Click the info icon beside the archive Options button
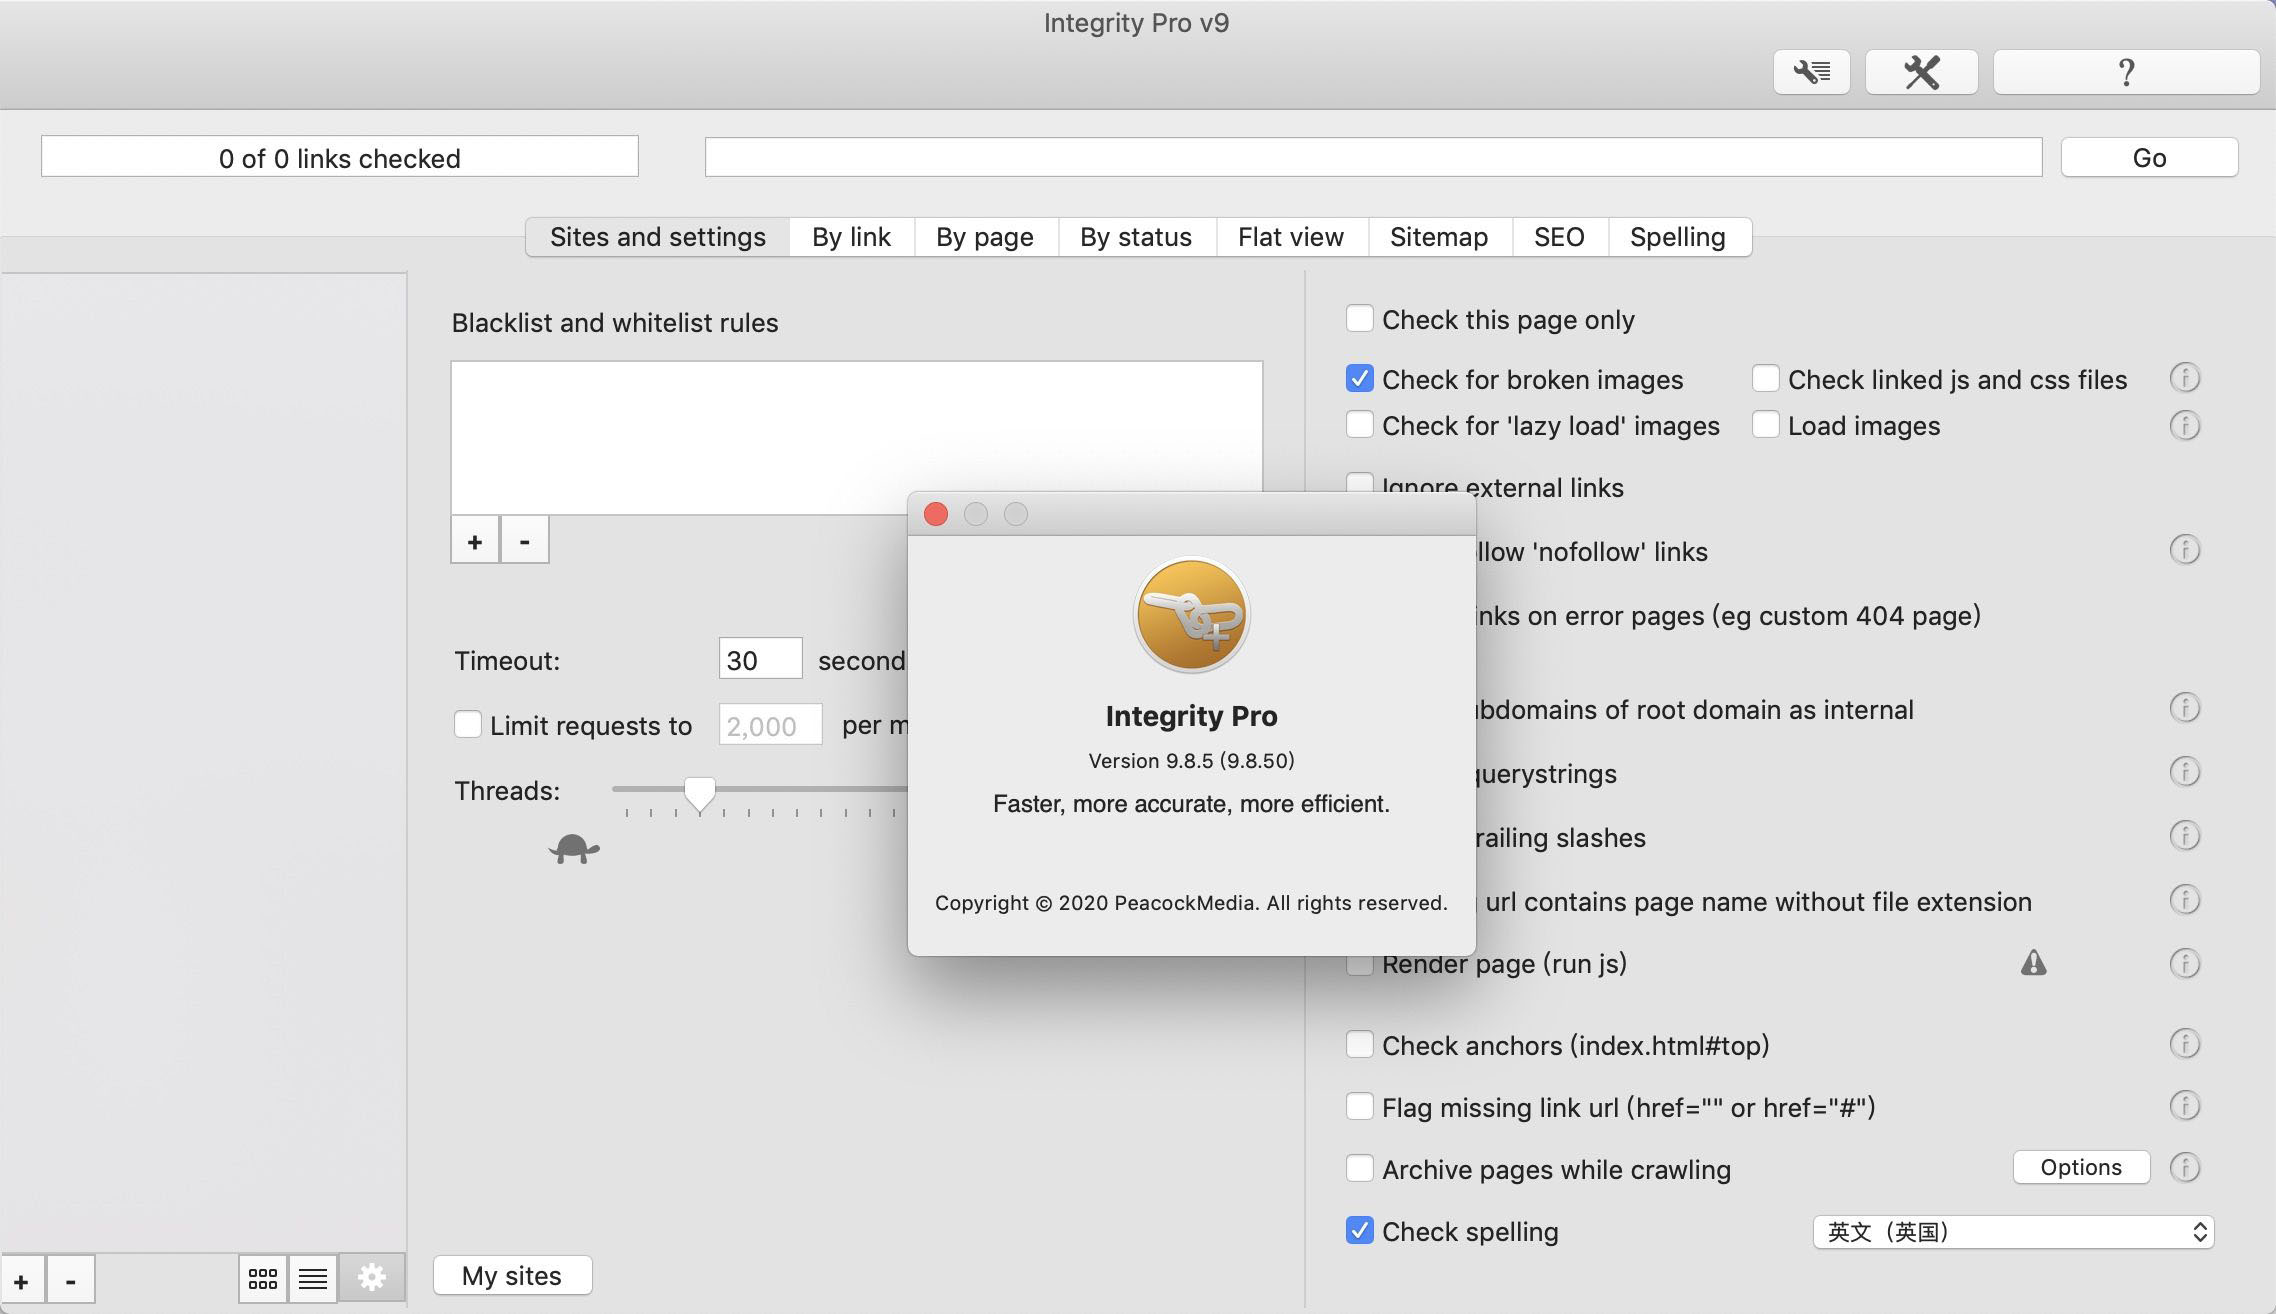Image resolution: width=2276 pixels, height=1314 pixels. pos(2184,1167)
